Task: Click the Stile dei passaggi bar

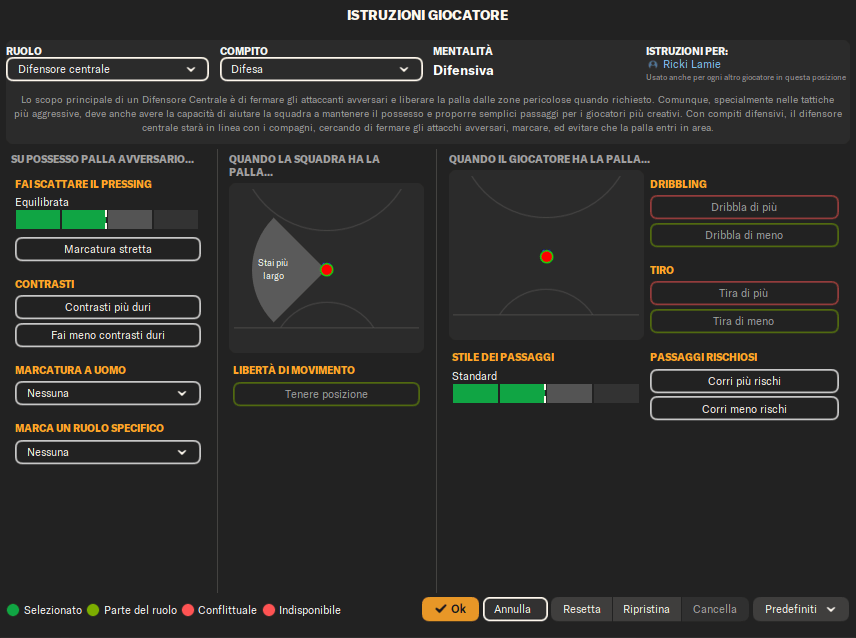Action: click(x=545, y=394)
